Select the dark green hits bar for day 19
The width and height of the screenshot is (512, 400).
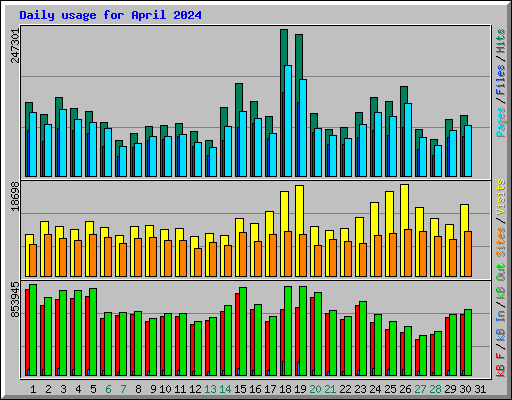click(x=299, y=57)
